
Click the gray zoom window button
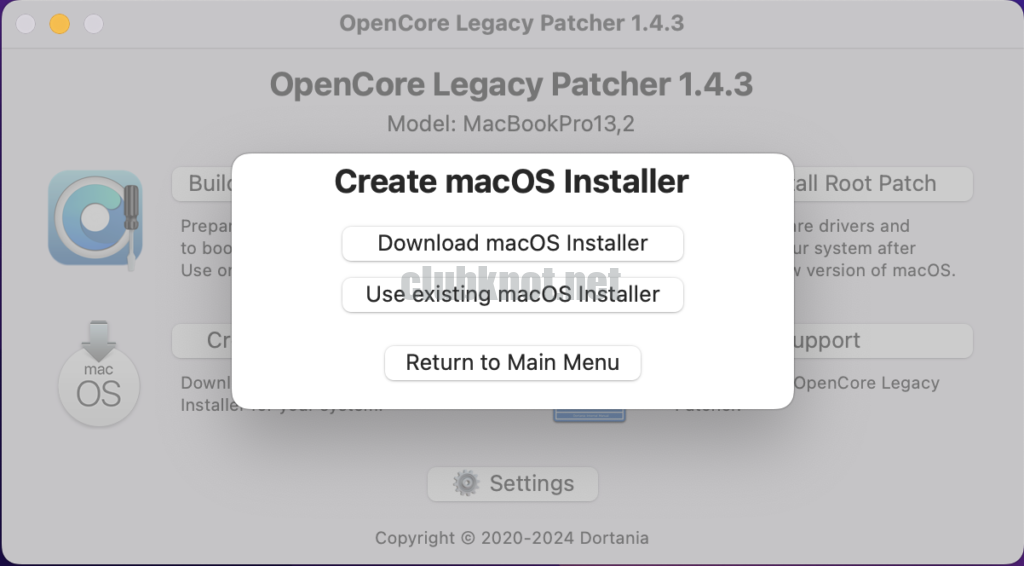93,23
